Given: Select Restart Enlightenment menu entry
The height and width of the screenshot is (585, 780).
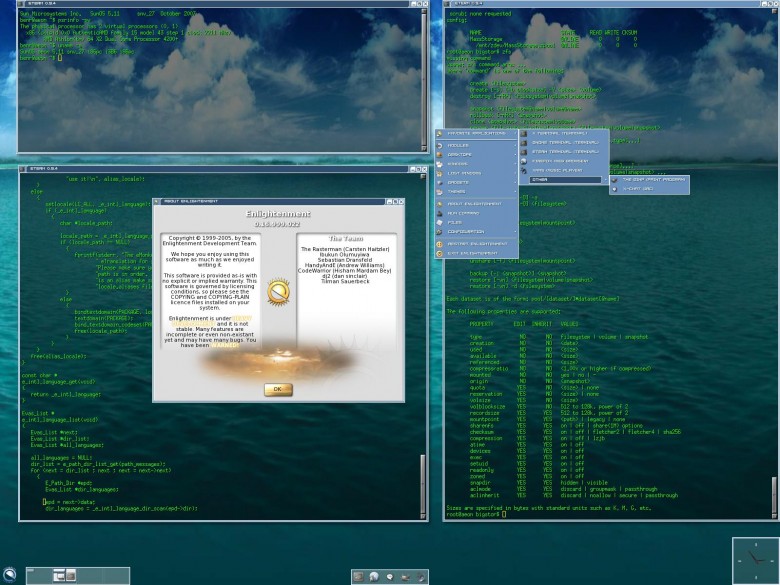Looking at the screenshot, I should (477, 244).
